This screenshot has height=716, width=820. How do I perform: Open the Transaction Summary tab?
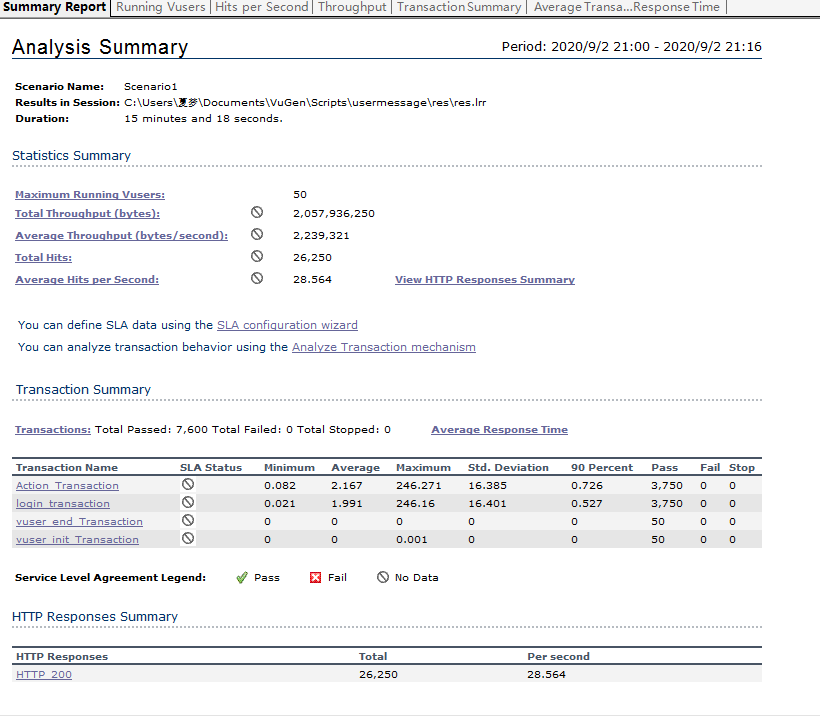click(x=459, y=7)
